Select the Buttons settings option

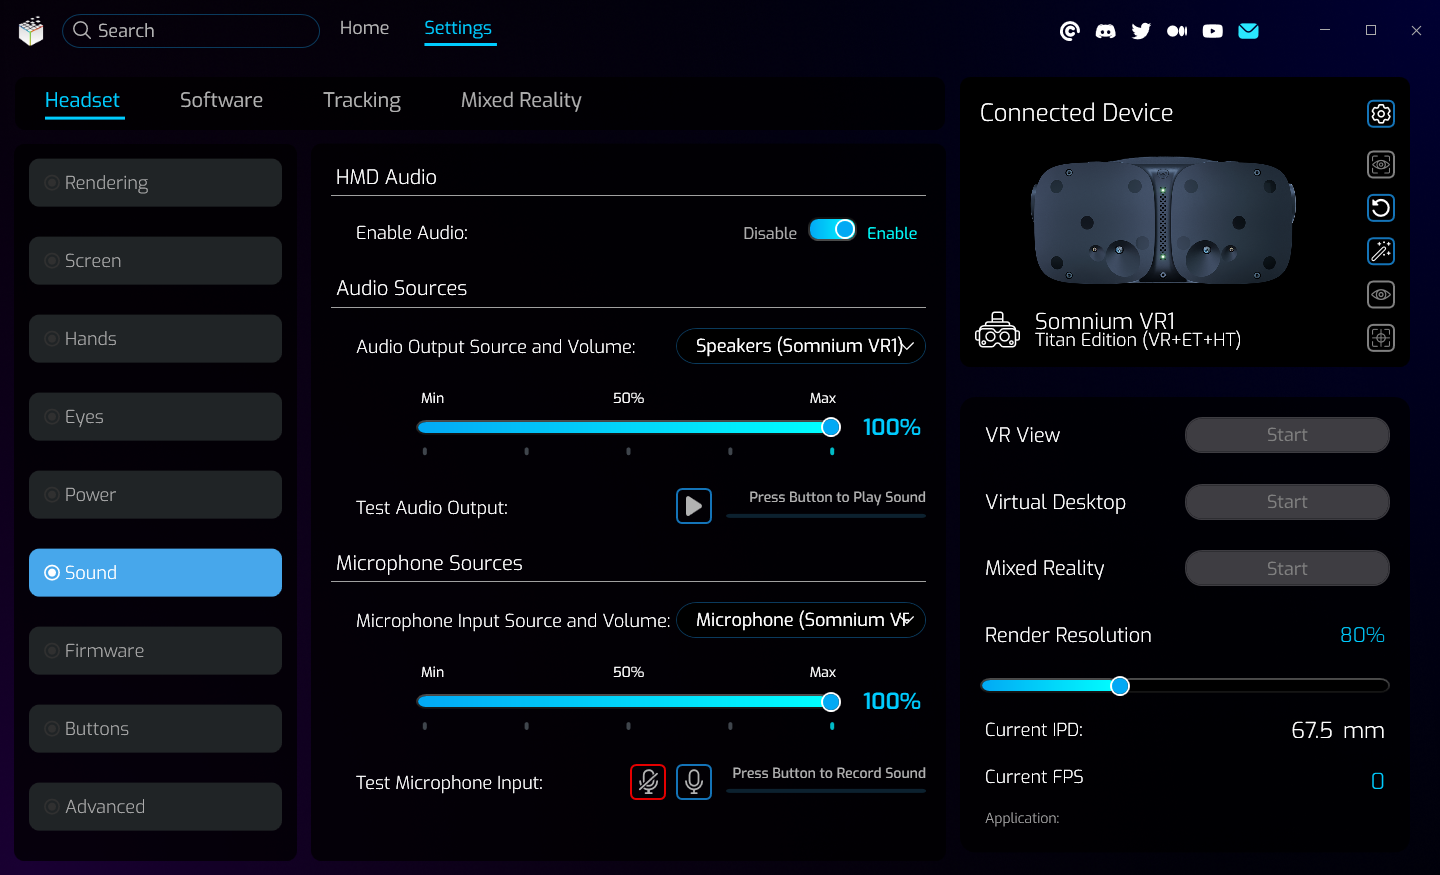pos(155,729)
